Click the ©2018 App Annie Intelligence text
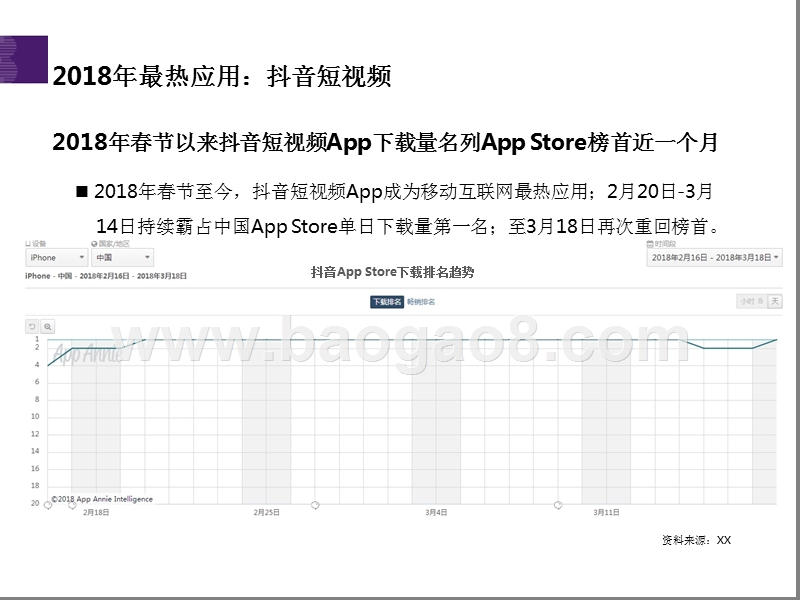The width and height of the screenshot is (800, 600). [102, 499]
